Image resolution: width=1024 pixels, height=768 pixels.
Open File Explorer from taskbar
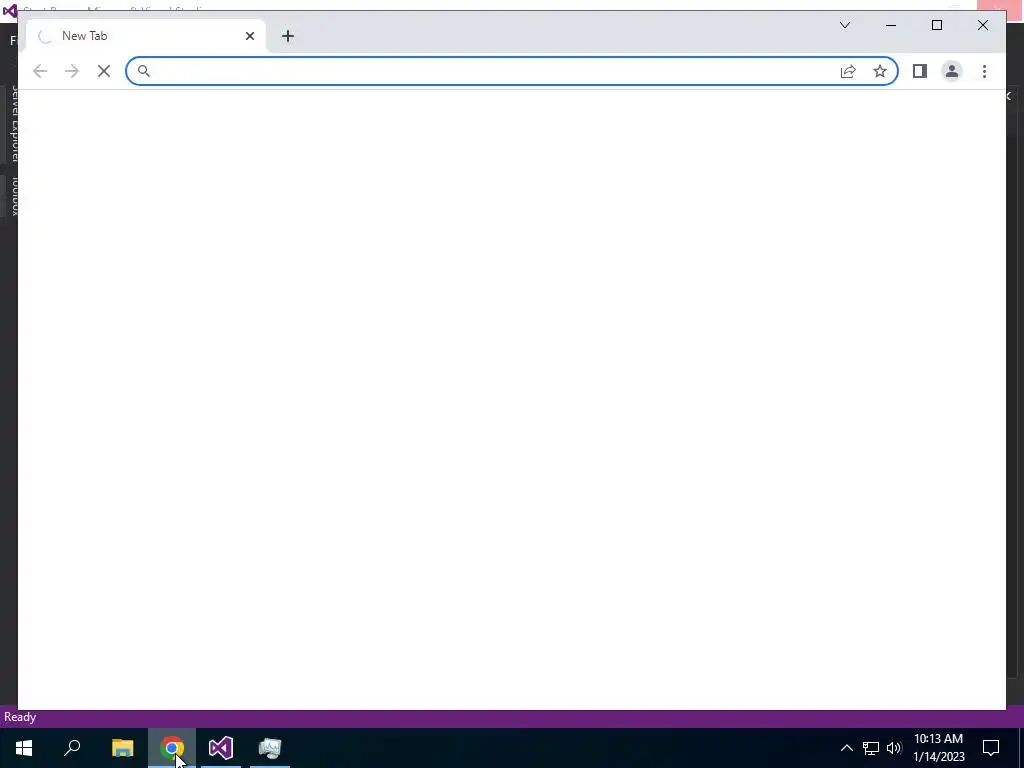(x=122, y=748)
